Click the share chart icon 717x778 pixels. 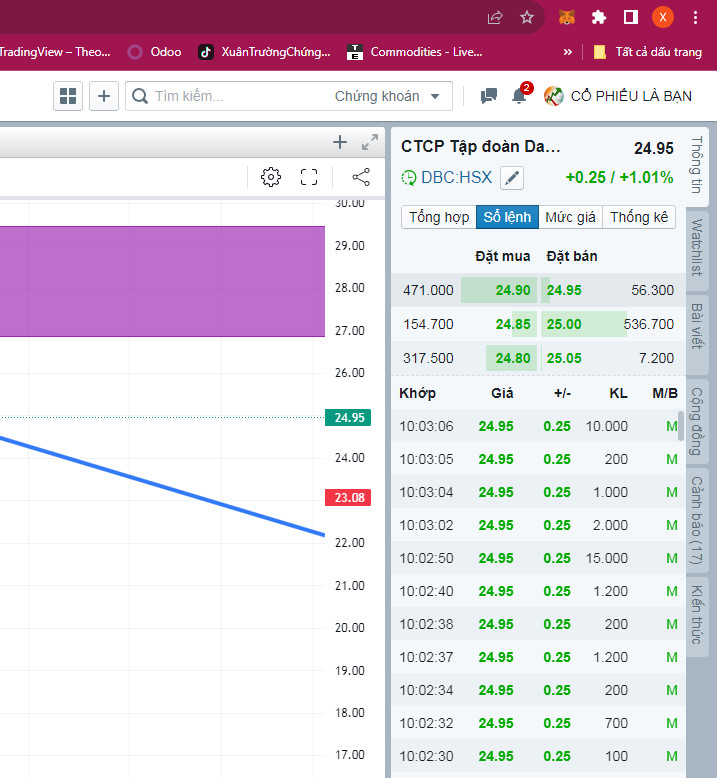point(360,177)
